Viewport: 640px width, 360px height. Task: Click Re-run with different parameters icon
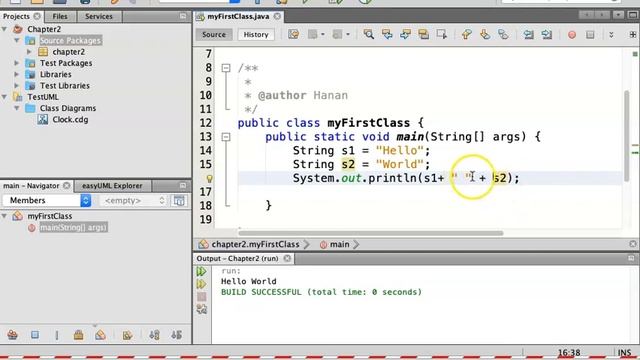(201, 284)
